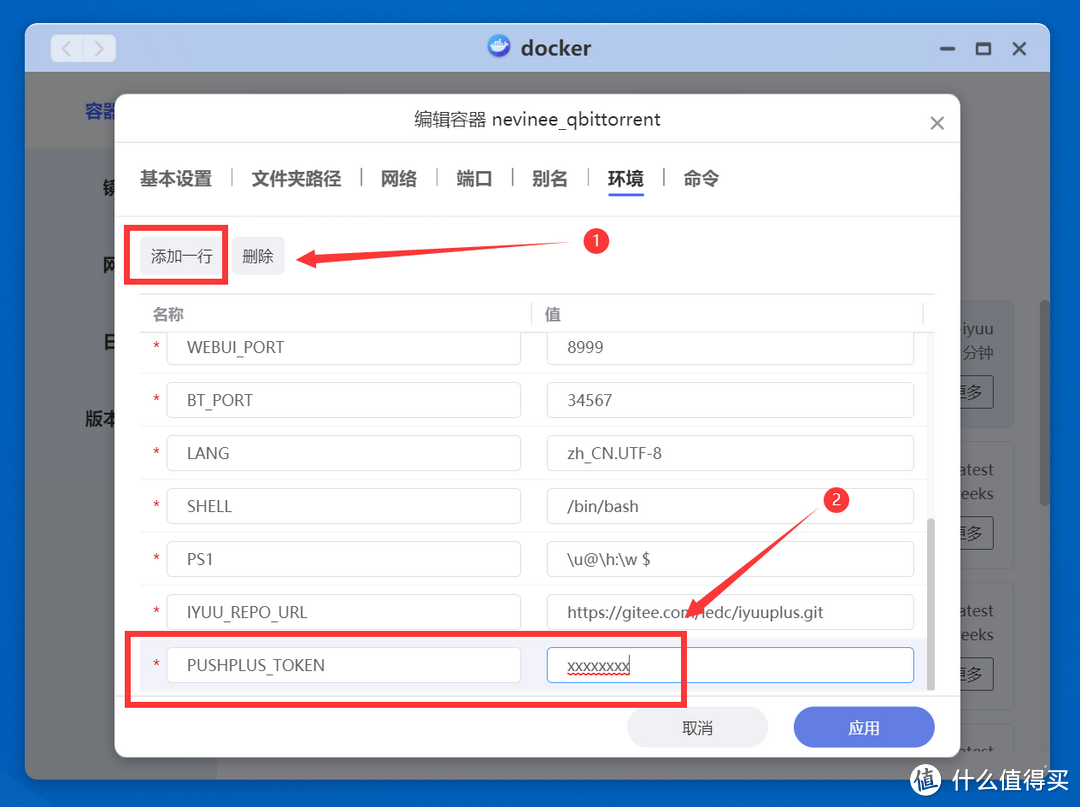Apply changes with the 应用 button
This screenshot has width=1080, height=807.
coord(864,728)
